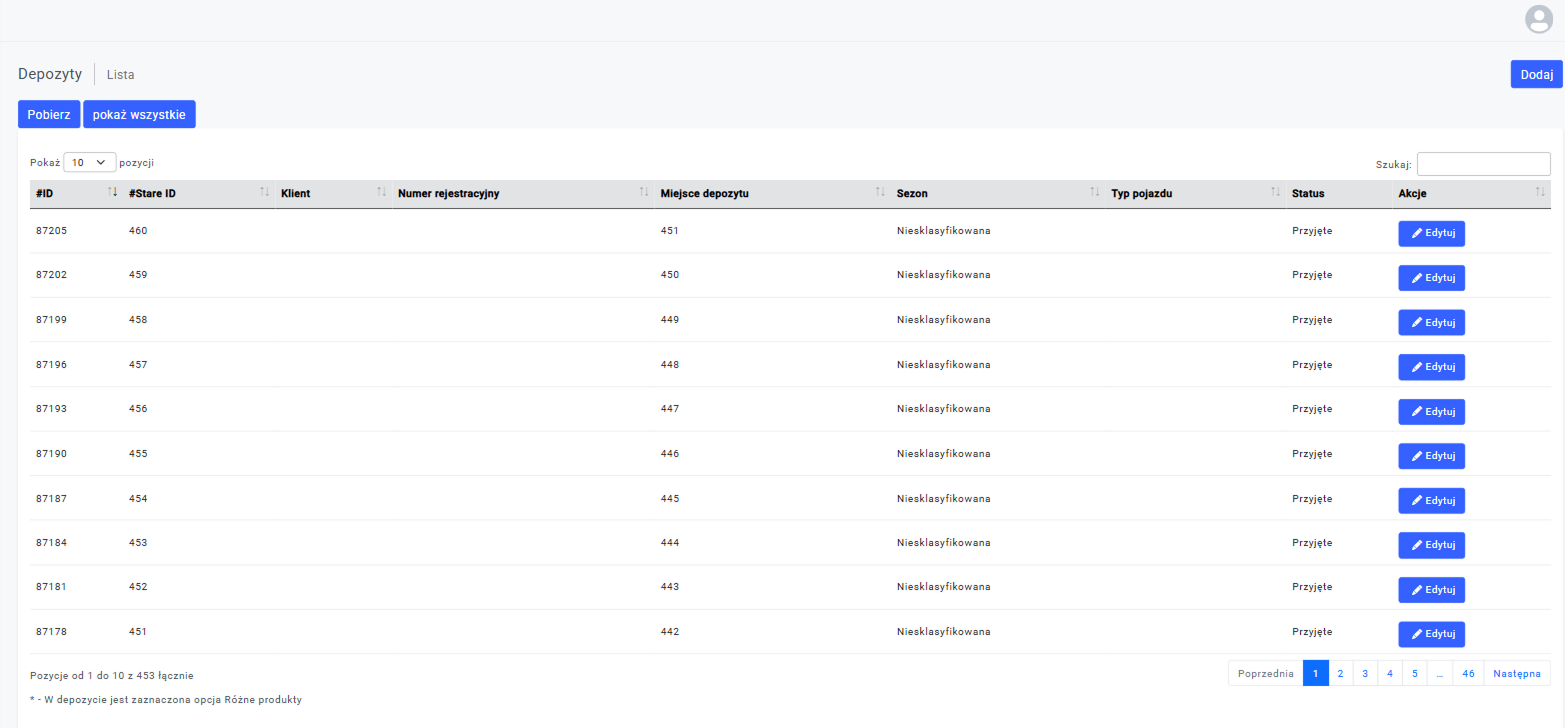
Task: Edit deposit 87205 with Edytuj
Action: point(1431,233)
